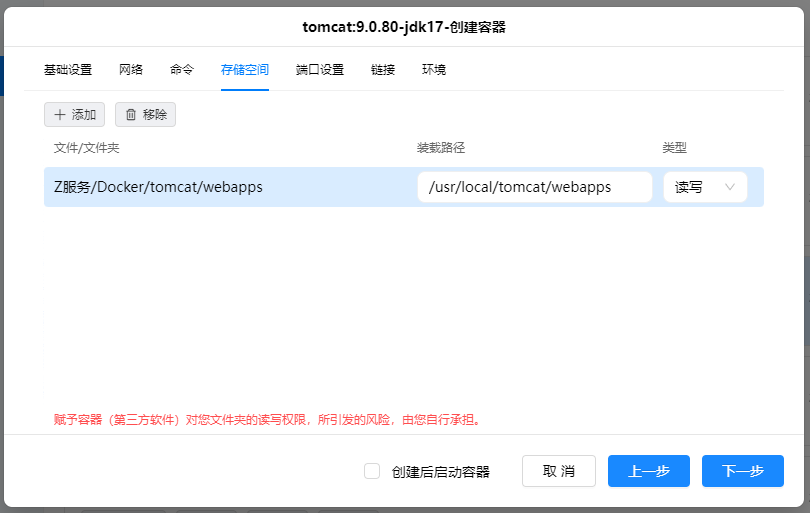Screen dimensions: 810x513
Task: Switch to the 网络 tab
Action: pos(131,70)
